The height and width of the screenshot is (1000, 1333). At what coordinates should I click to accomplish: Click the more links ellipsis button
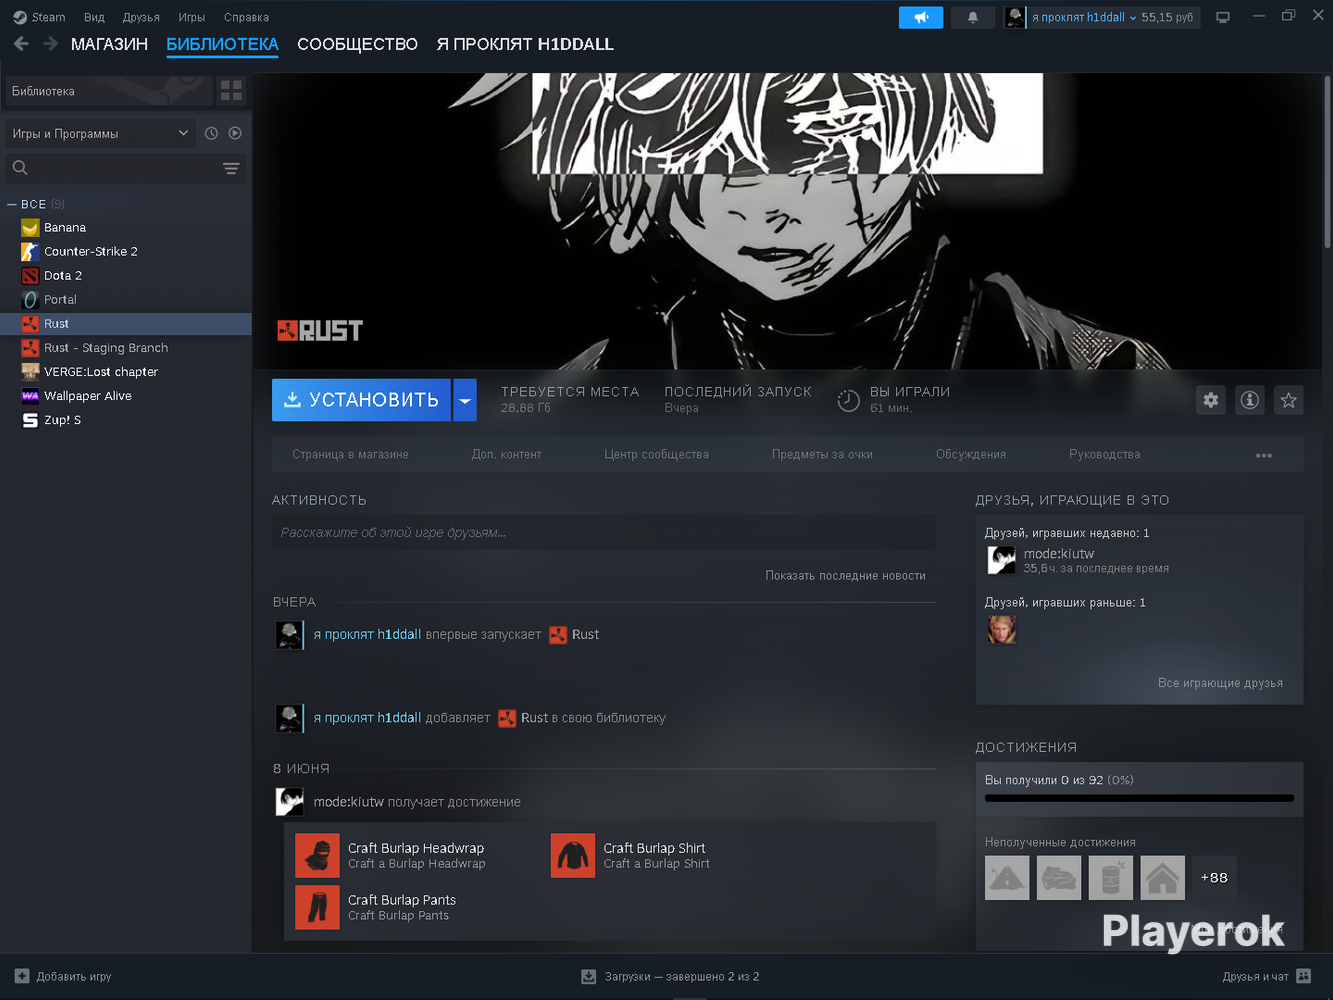click(1264, 455)
